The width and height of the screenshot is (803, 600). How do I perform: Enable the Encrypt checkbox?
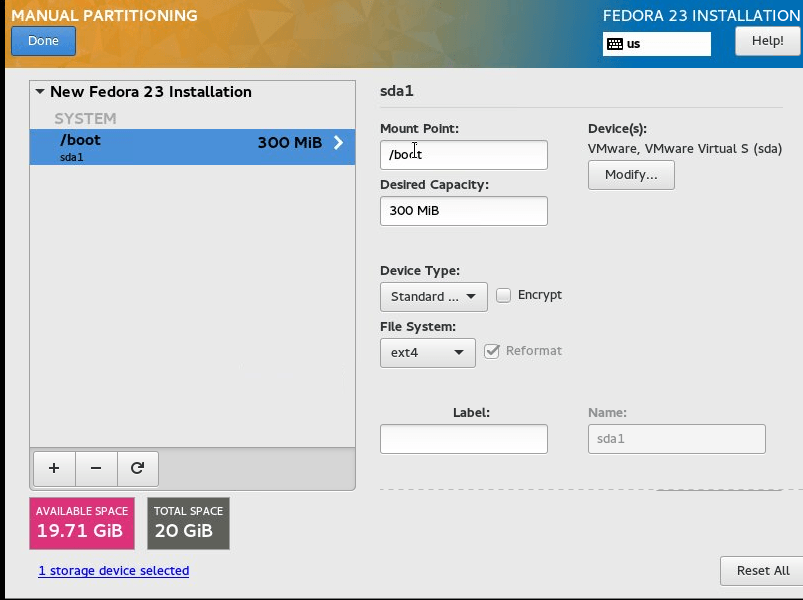pos(503,295)
